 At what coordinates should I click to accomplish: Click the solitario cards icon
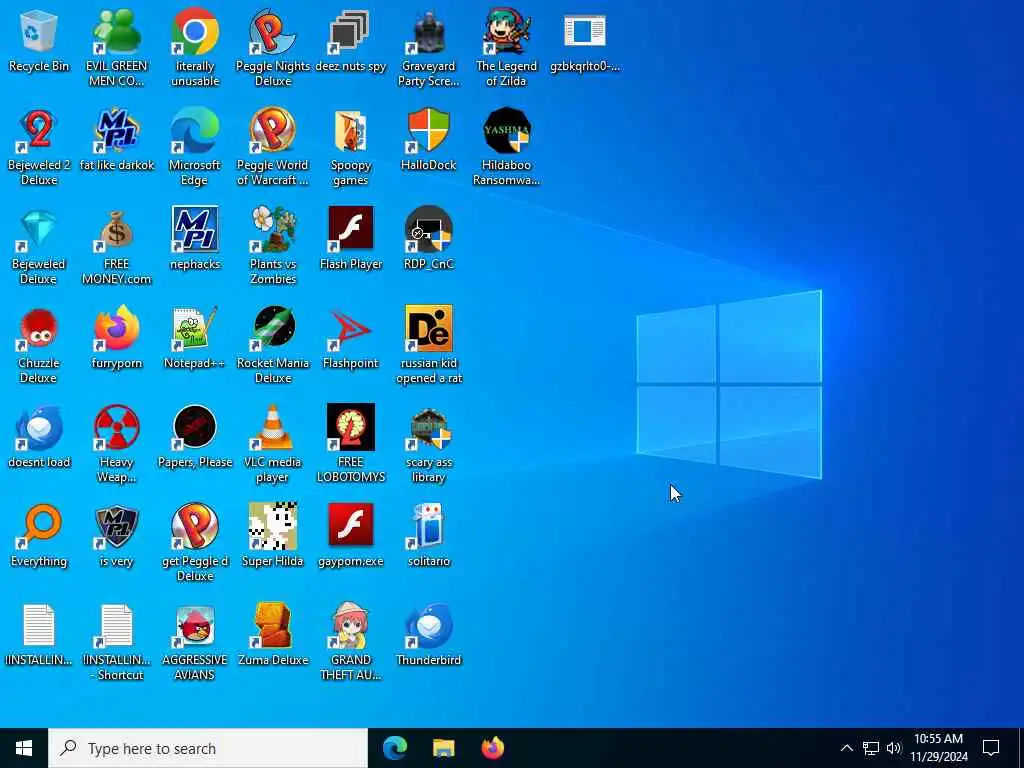428,526
